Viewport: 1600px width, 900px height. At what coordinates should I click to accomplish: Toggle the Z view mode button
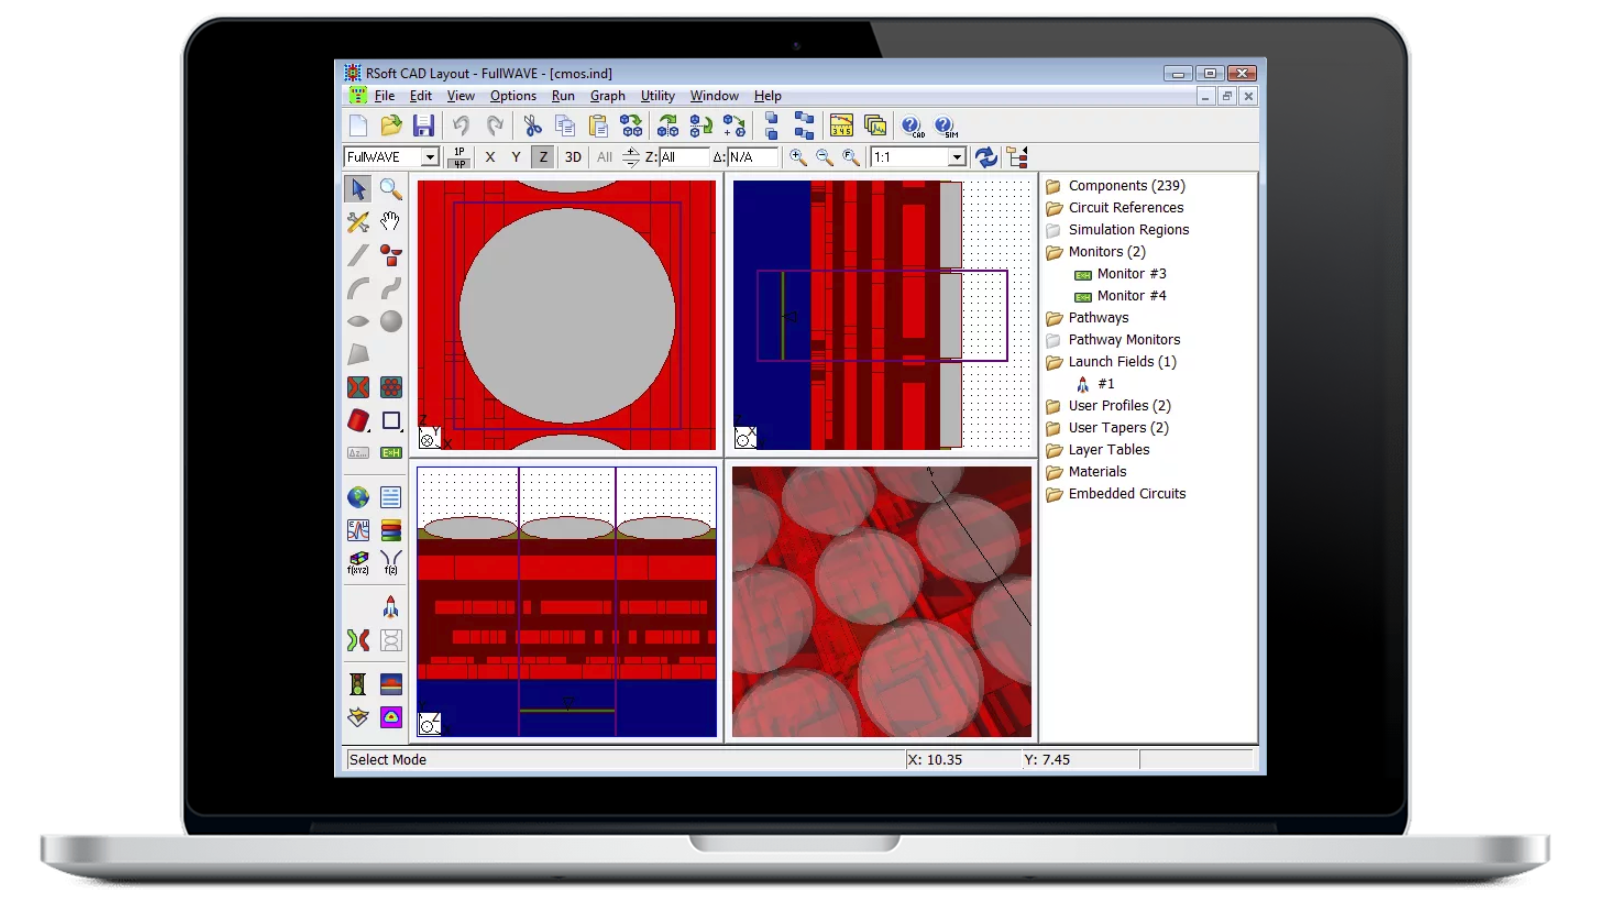click(543, 157)
